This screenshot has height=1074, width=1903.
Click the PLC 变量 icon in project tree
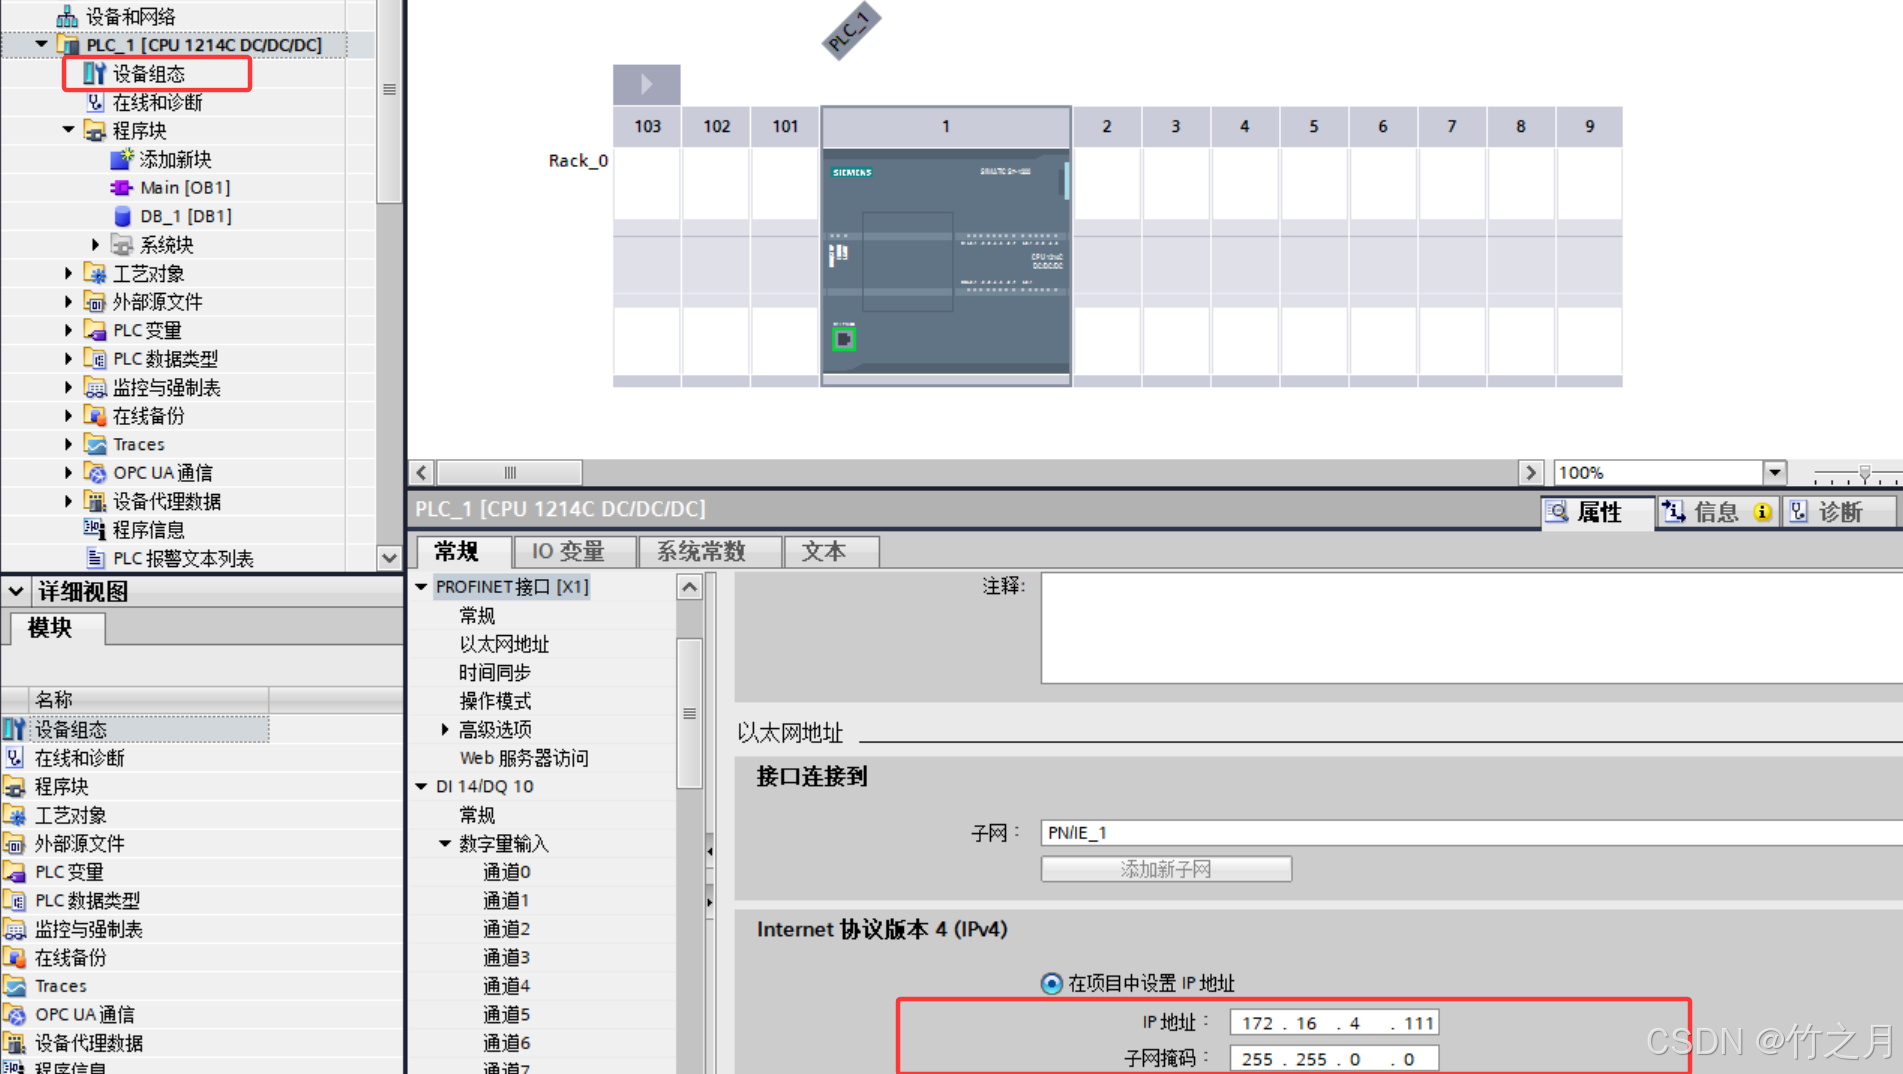(x=95, y=330)
